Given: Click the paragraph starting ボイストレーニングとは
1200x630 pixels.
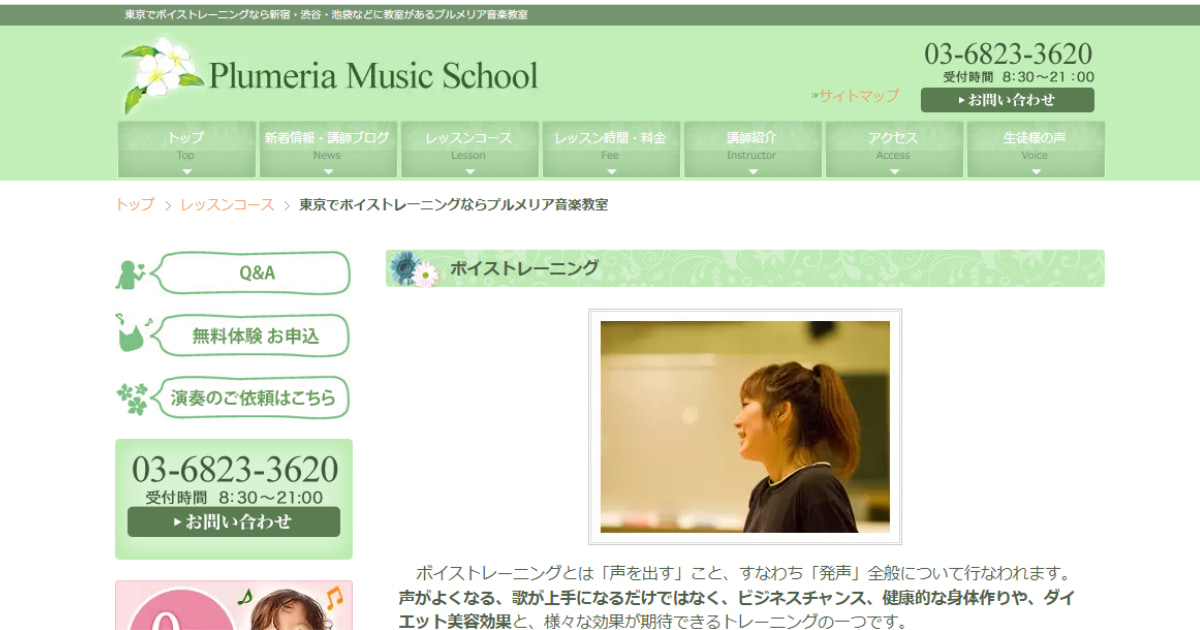Looking at the screenshot, I should click(x=736, y=598).
